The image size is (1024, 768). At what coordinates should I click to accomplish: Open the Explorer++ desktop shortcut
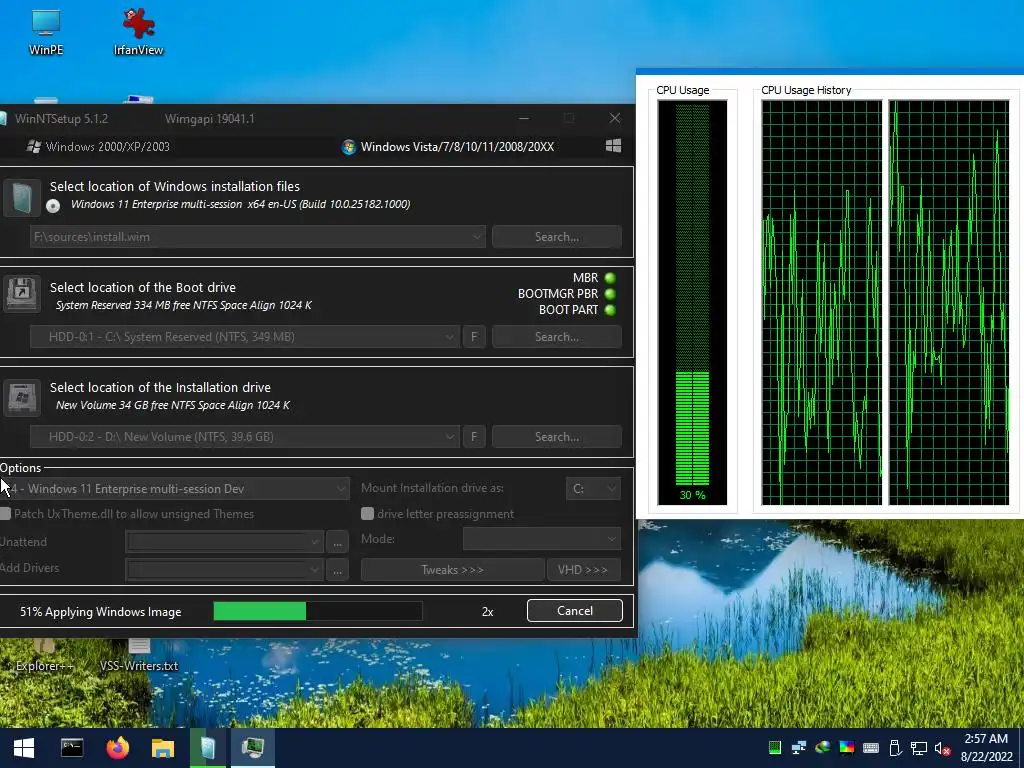(x=44, y=656)
